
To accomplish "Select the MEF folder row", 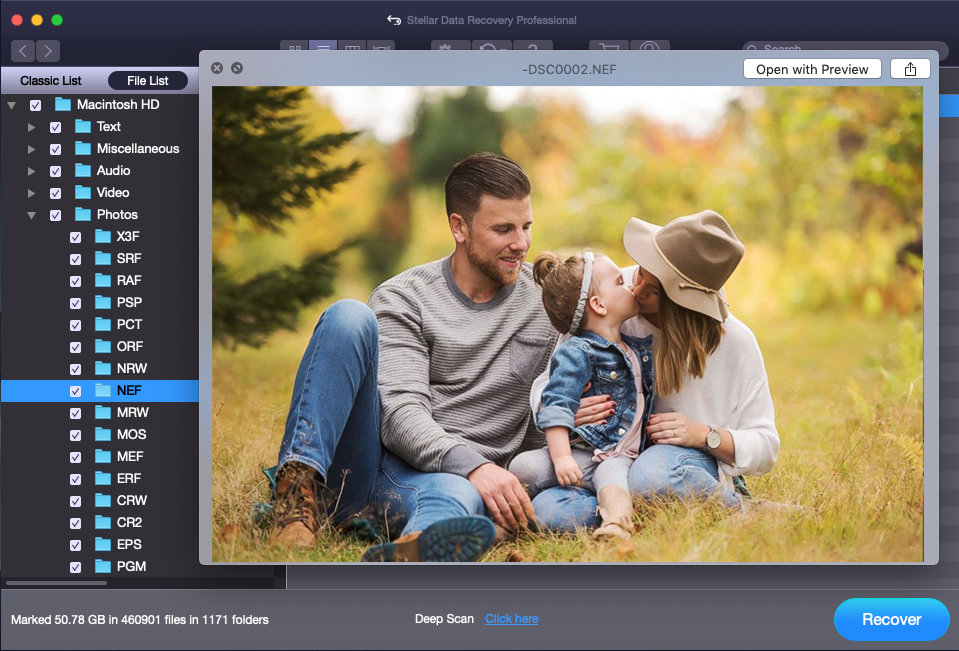I will coord(100,457).
